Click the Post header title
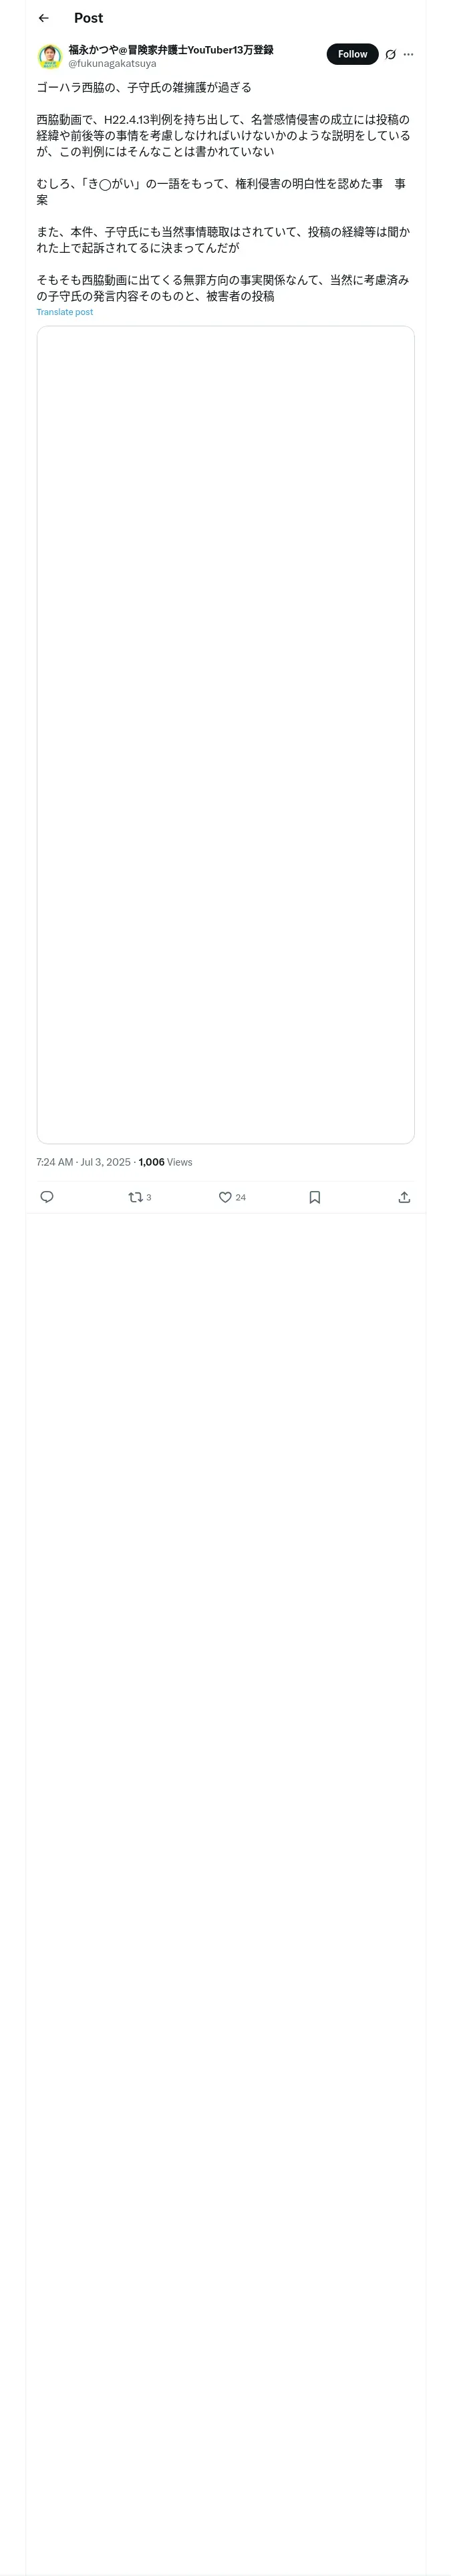This screenshot has height=2576, width=451. coord(88,18)
